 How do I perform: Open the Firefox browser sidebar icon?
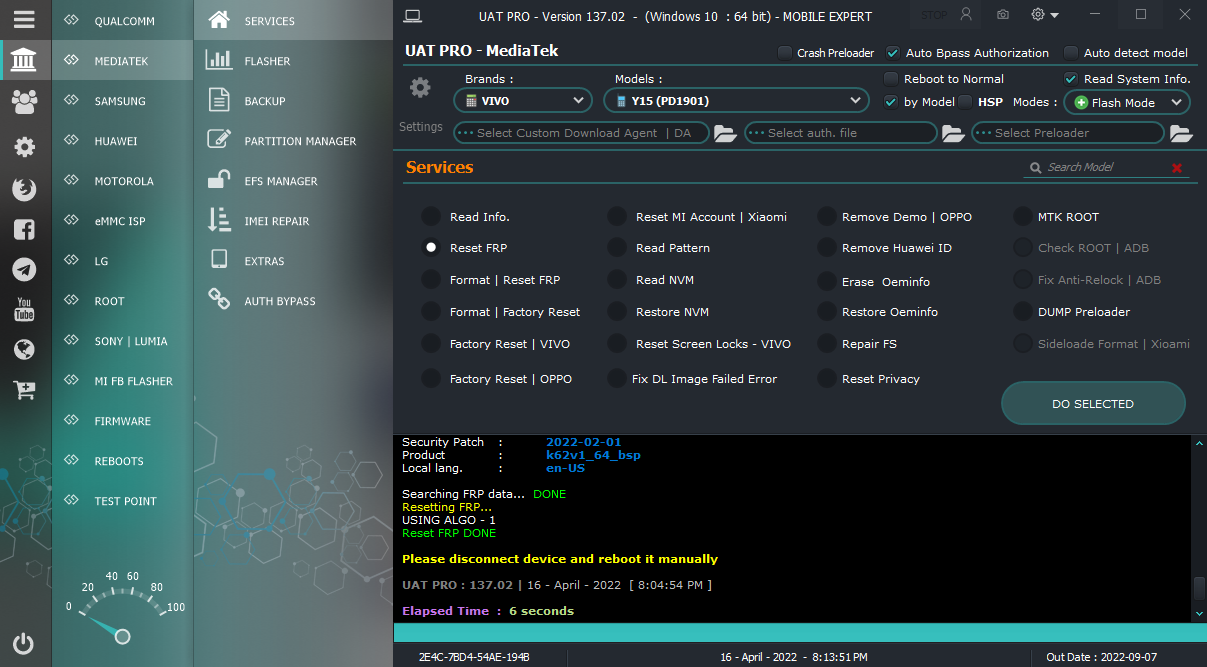[x=24, y=189]
